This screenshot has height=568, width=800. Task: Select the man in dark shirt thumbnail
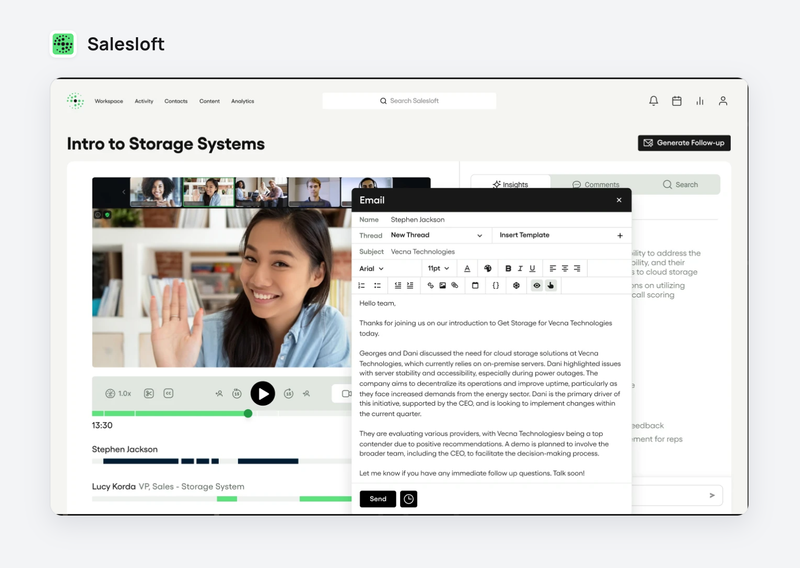click(x=314, y=192)
